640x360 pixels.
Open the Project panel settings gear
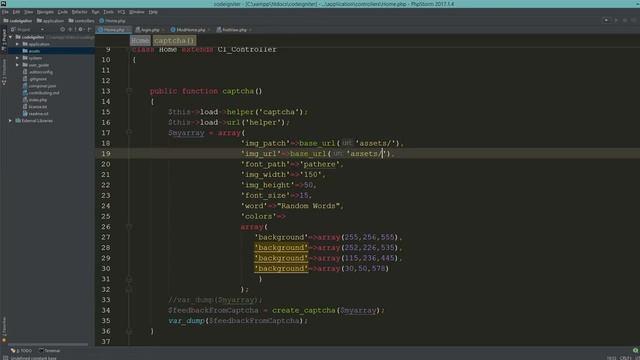pyautogui.click(x=81, y=29)
